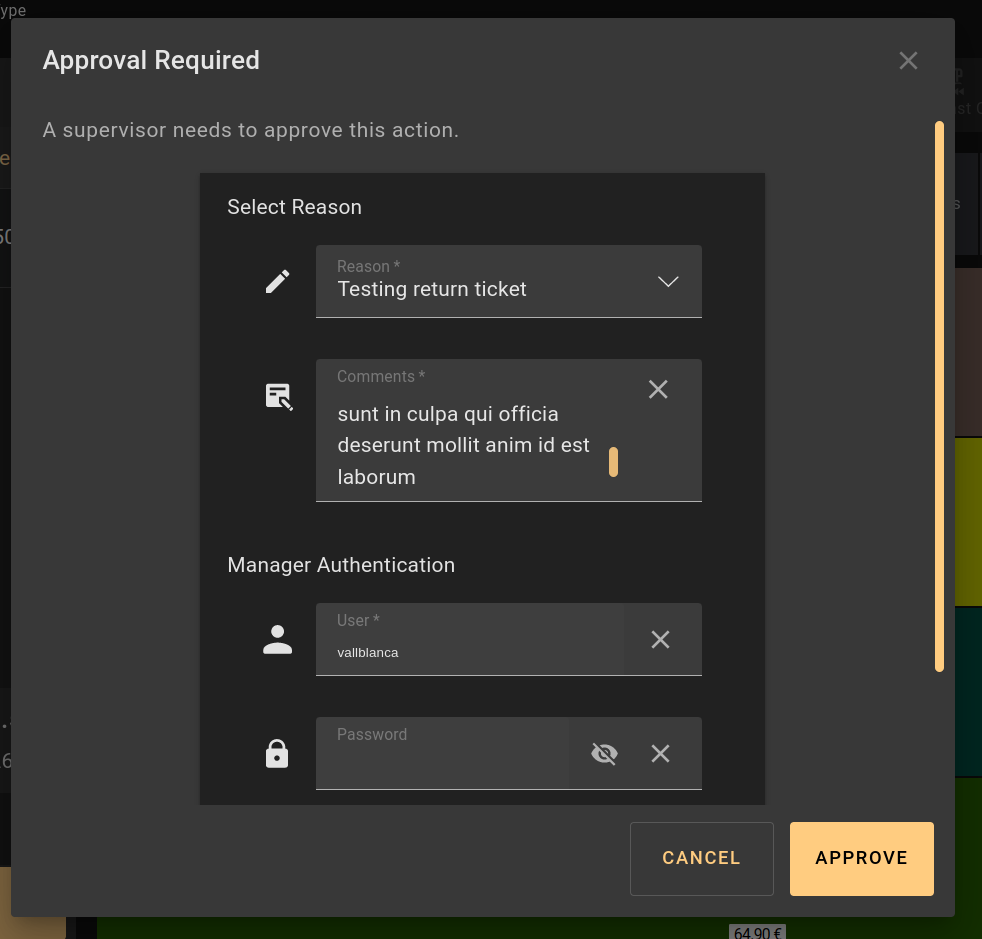Open the Reason dropdown
This screenshot has width=982, height=939.
tap(509, 281)
